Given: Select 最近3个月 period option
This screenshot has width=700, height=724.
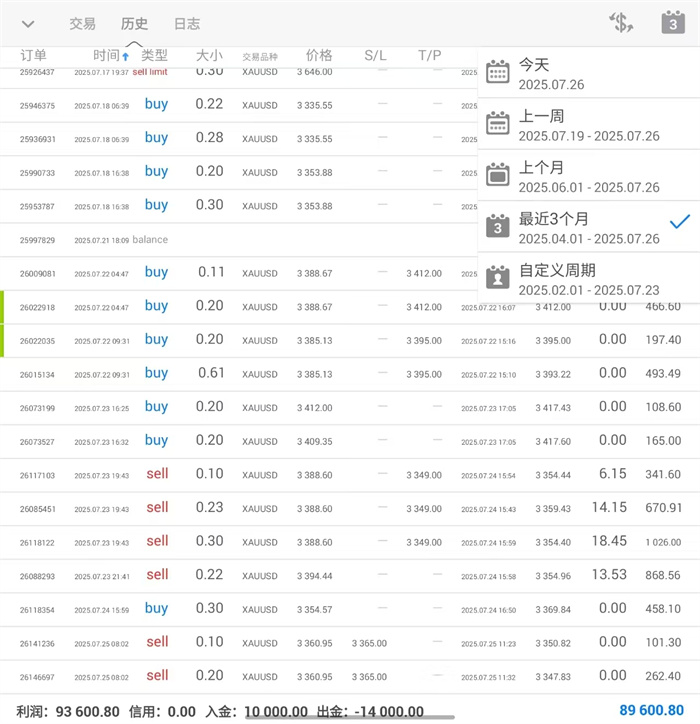Looking at the screenshot, I should click(x=589, y=227).
